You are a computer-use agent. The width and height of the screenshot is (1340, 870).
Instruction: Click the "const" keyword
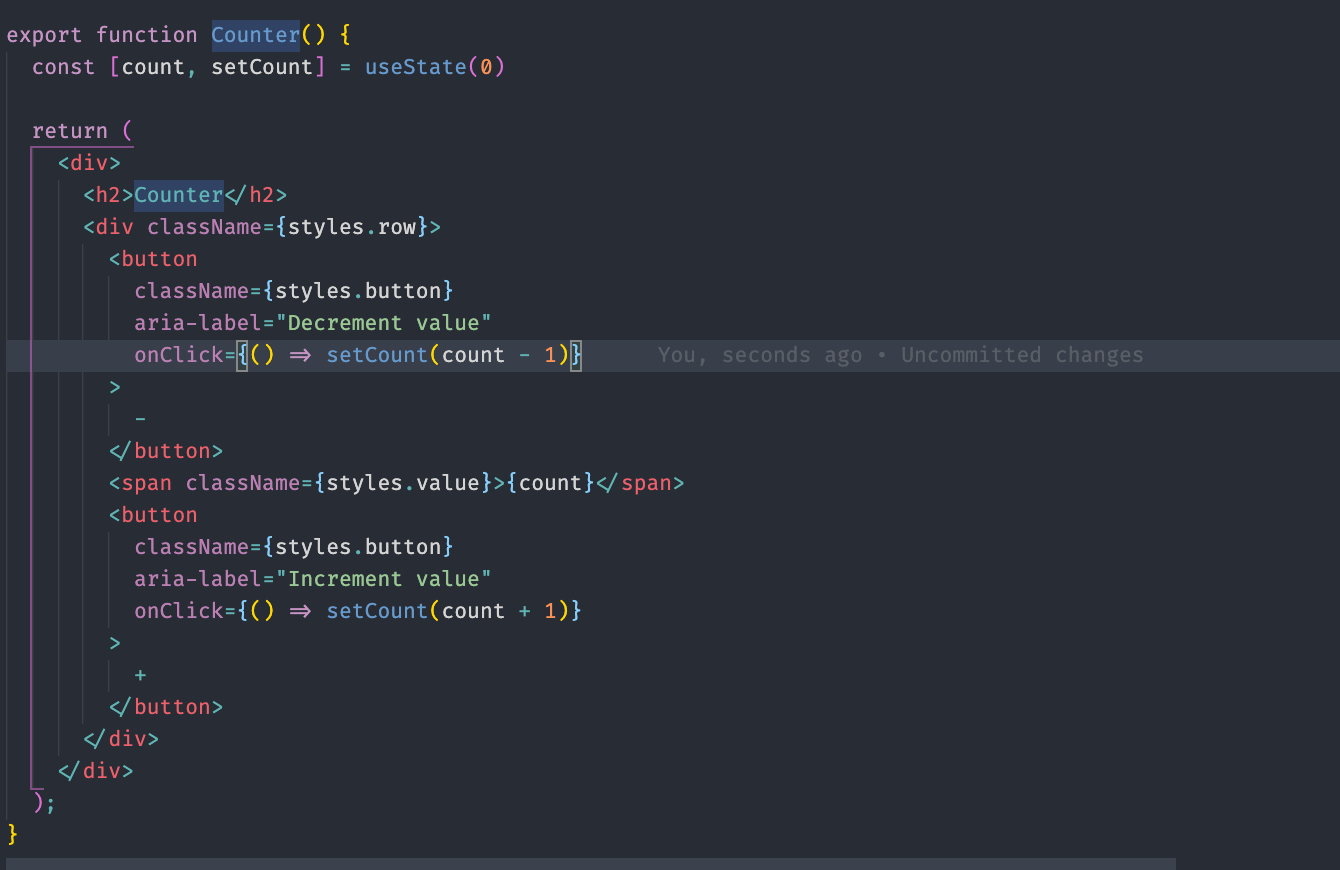(64, 67)
